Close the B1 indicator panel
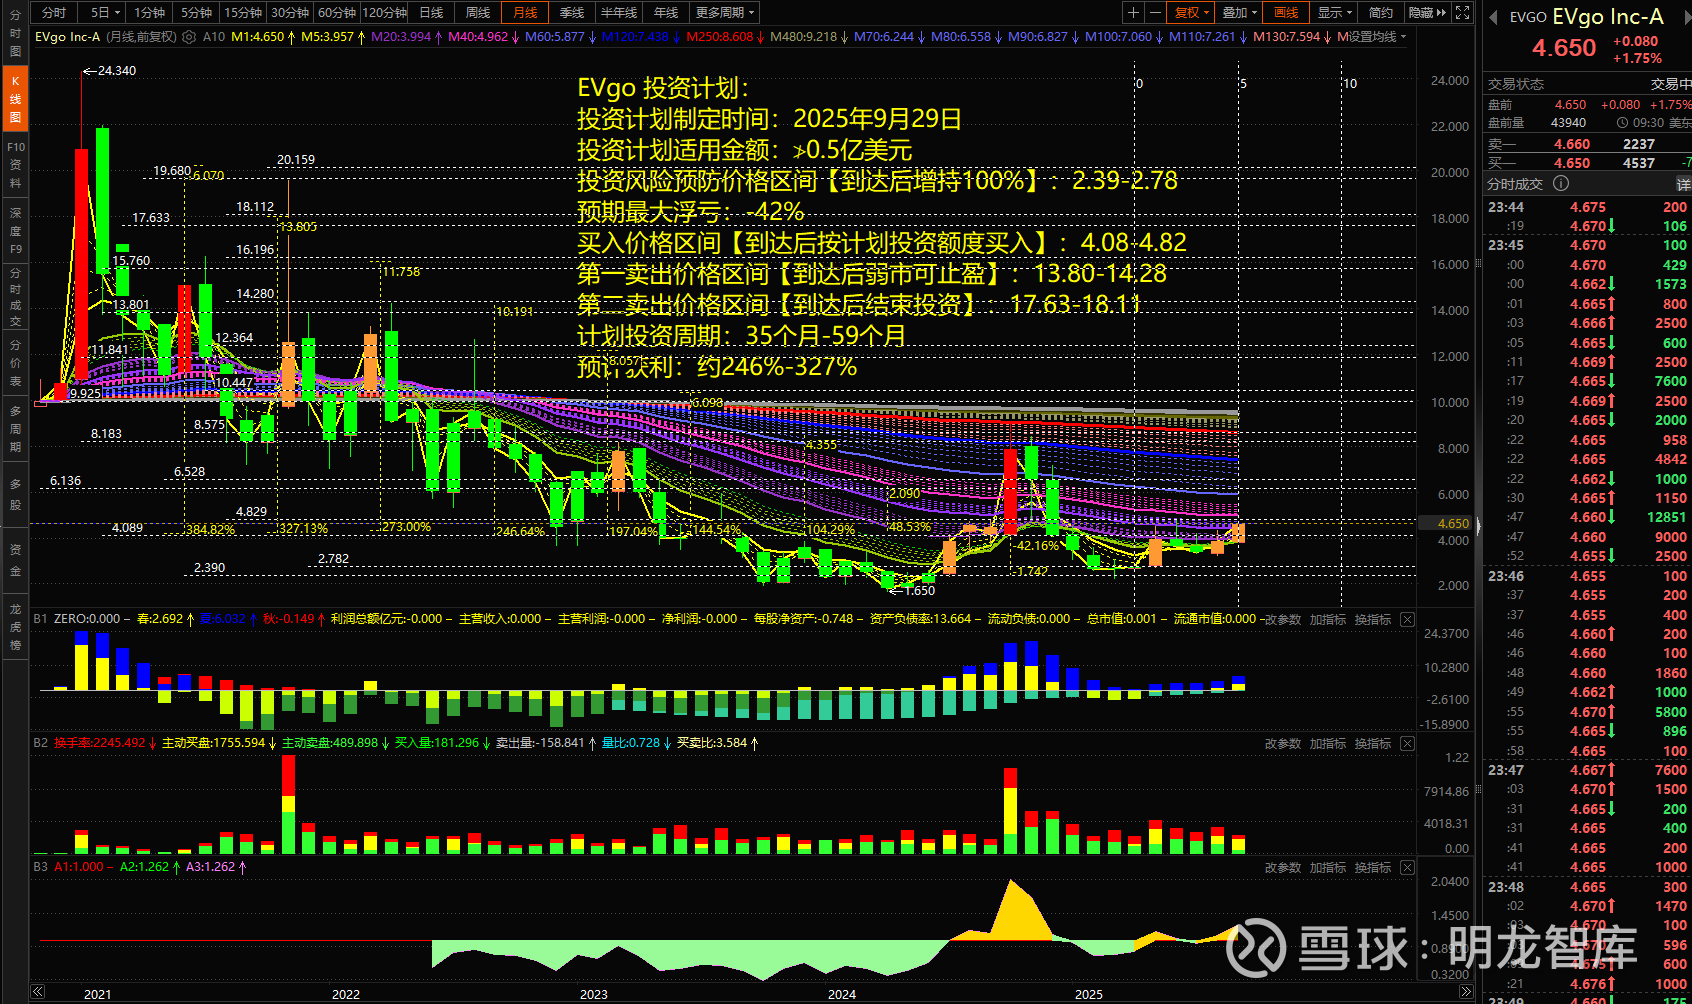The height and width of the screenshot is (1004, 1692). (1407, 620)
